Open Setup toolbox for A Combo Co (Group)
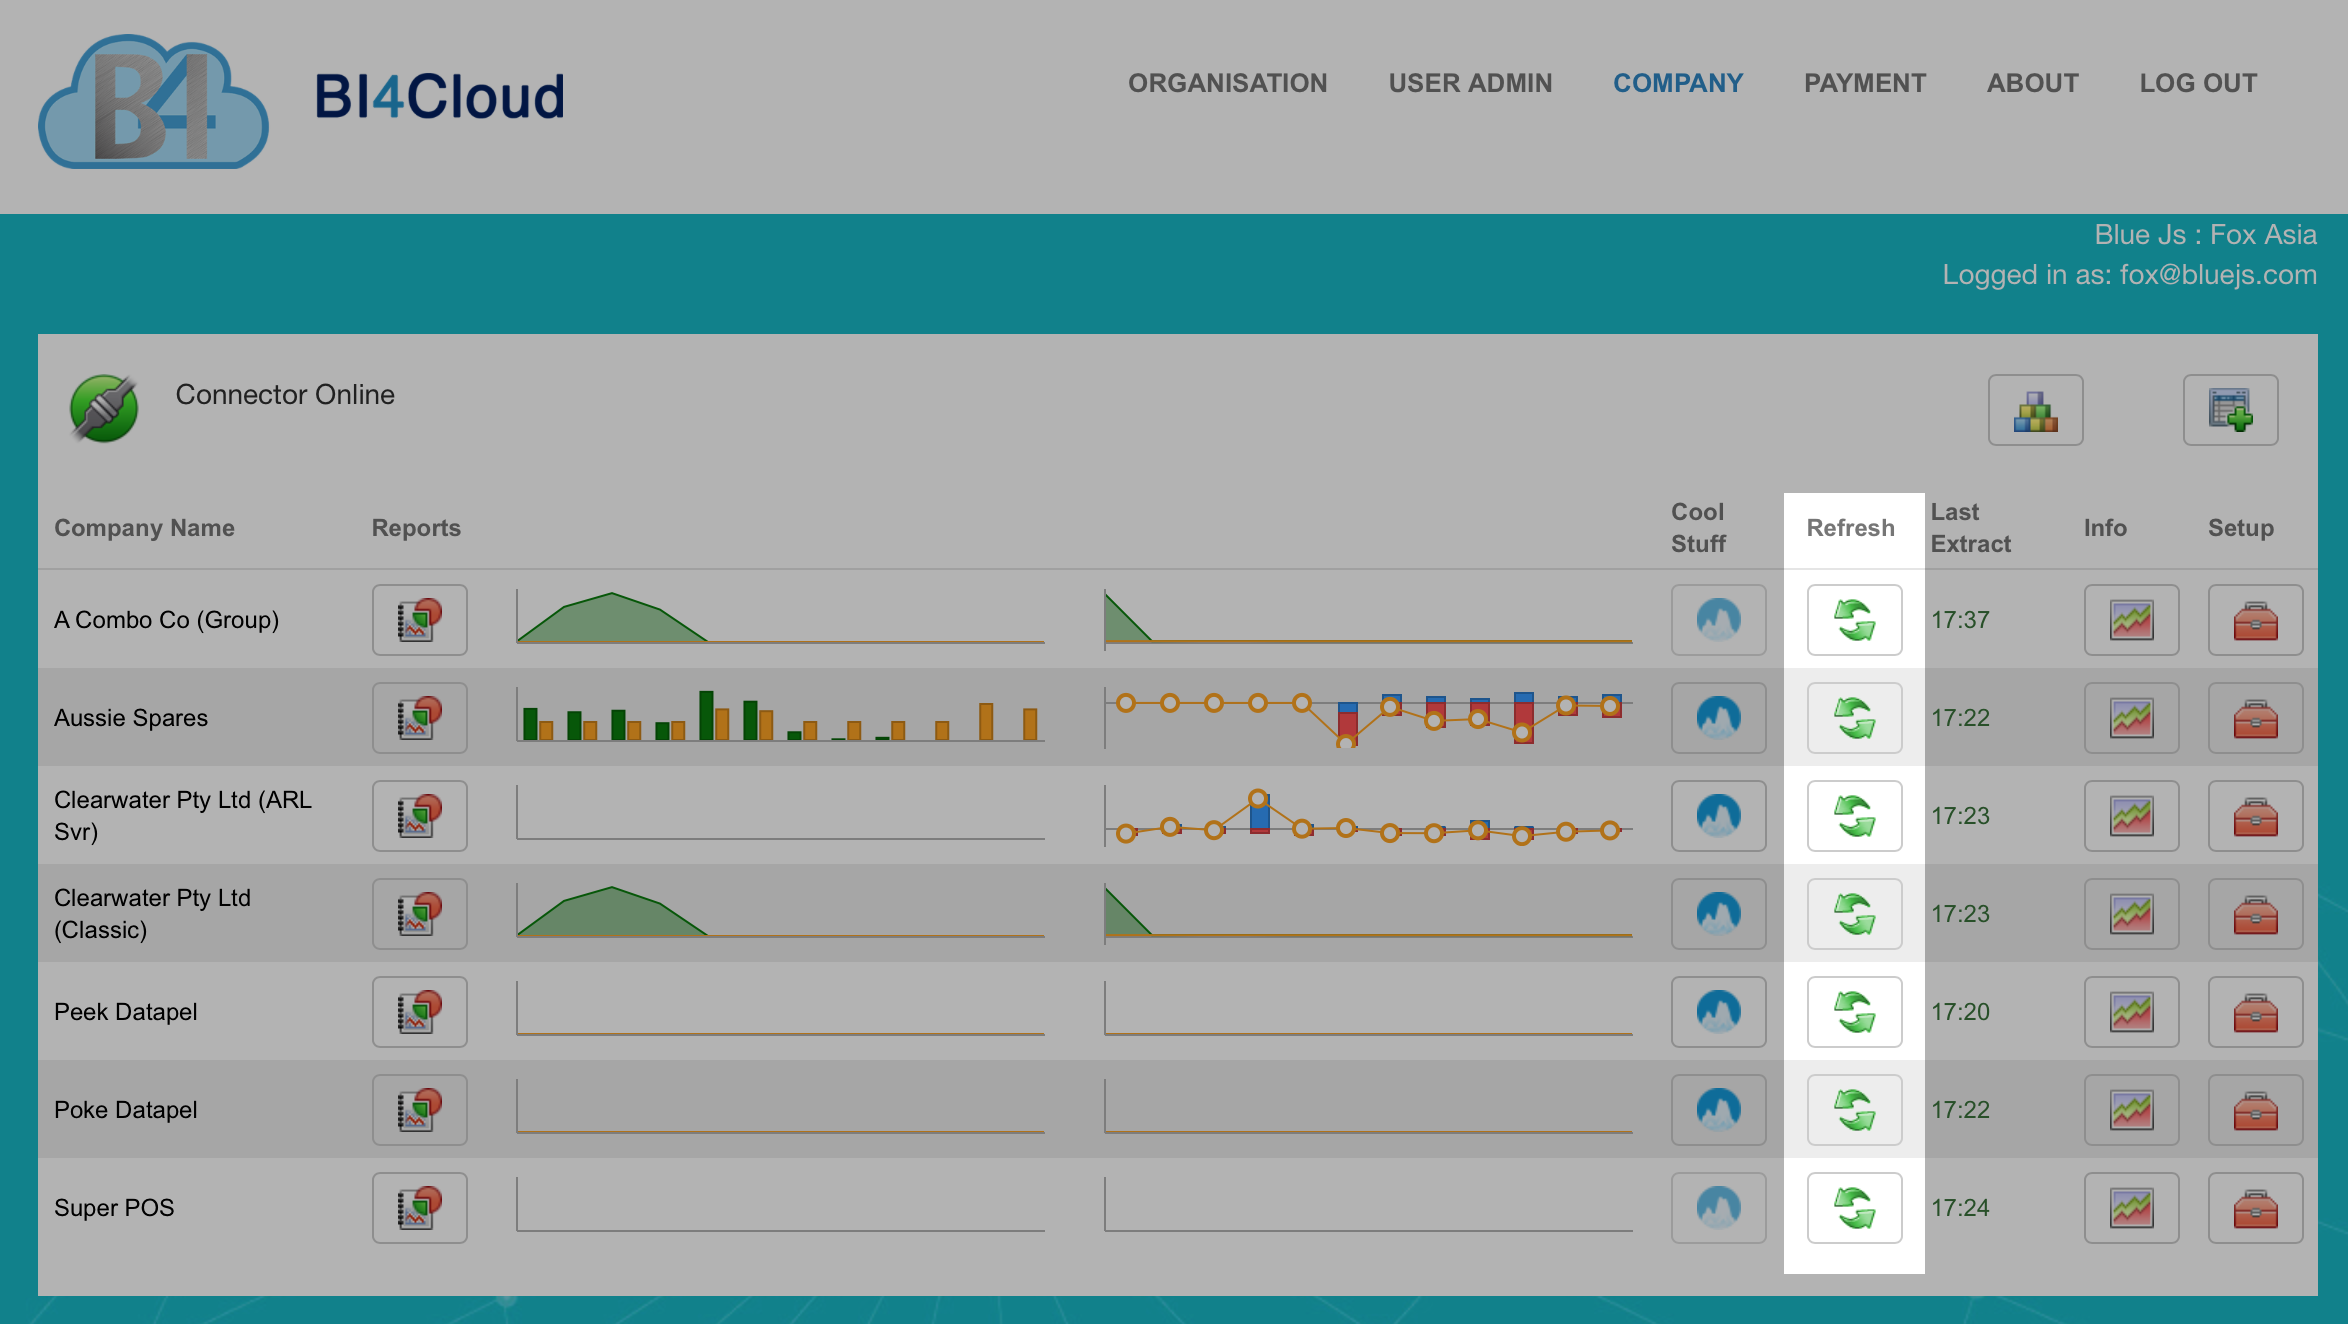Image resolution: width=2348 pixels, height=1324 pixels. point(2256,620)
